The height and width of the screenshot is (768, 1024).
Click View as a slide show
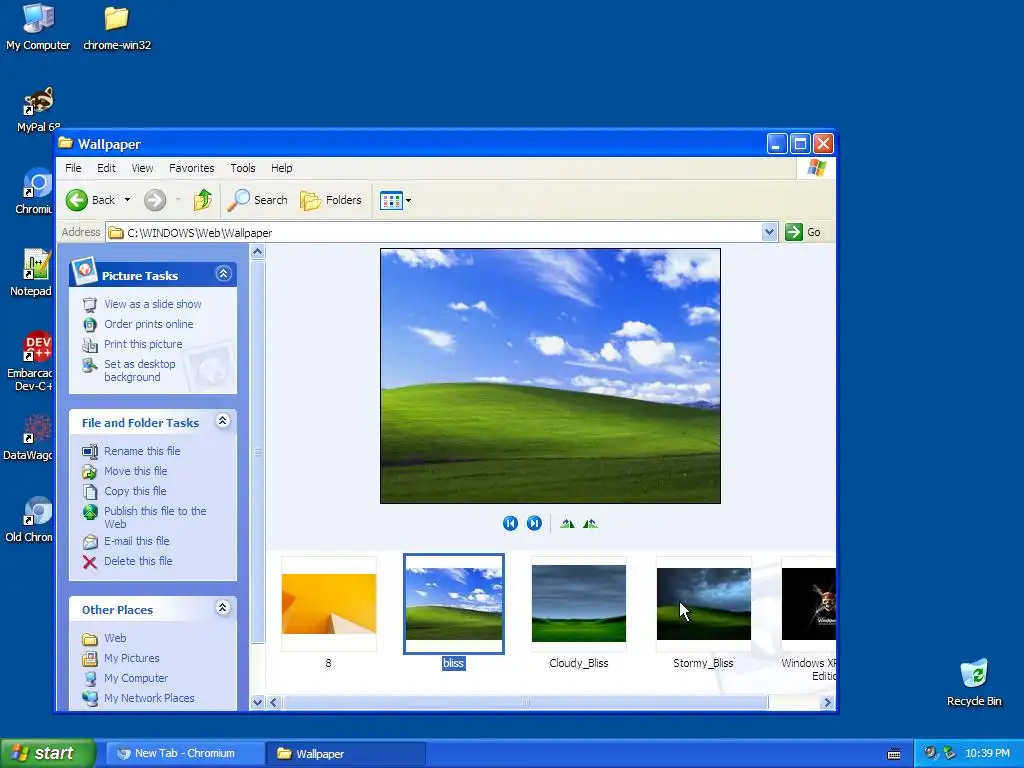(x=153, y=304)
